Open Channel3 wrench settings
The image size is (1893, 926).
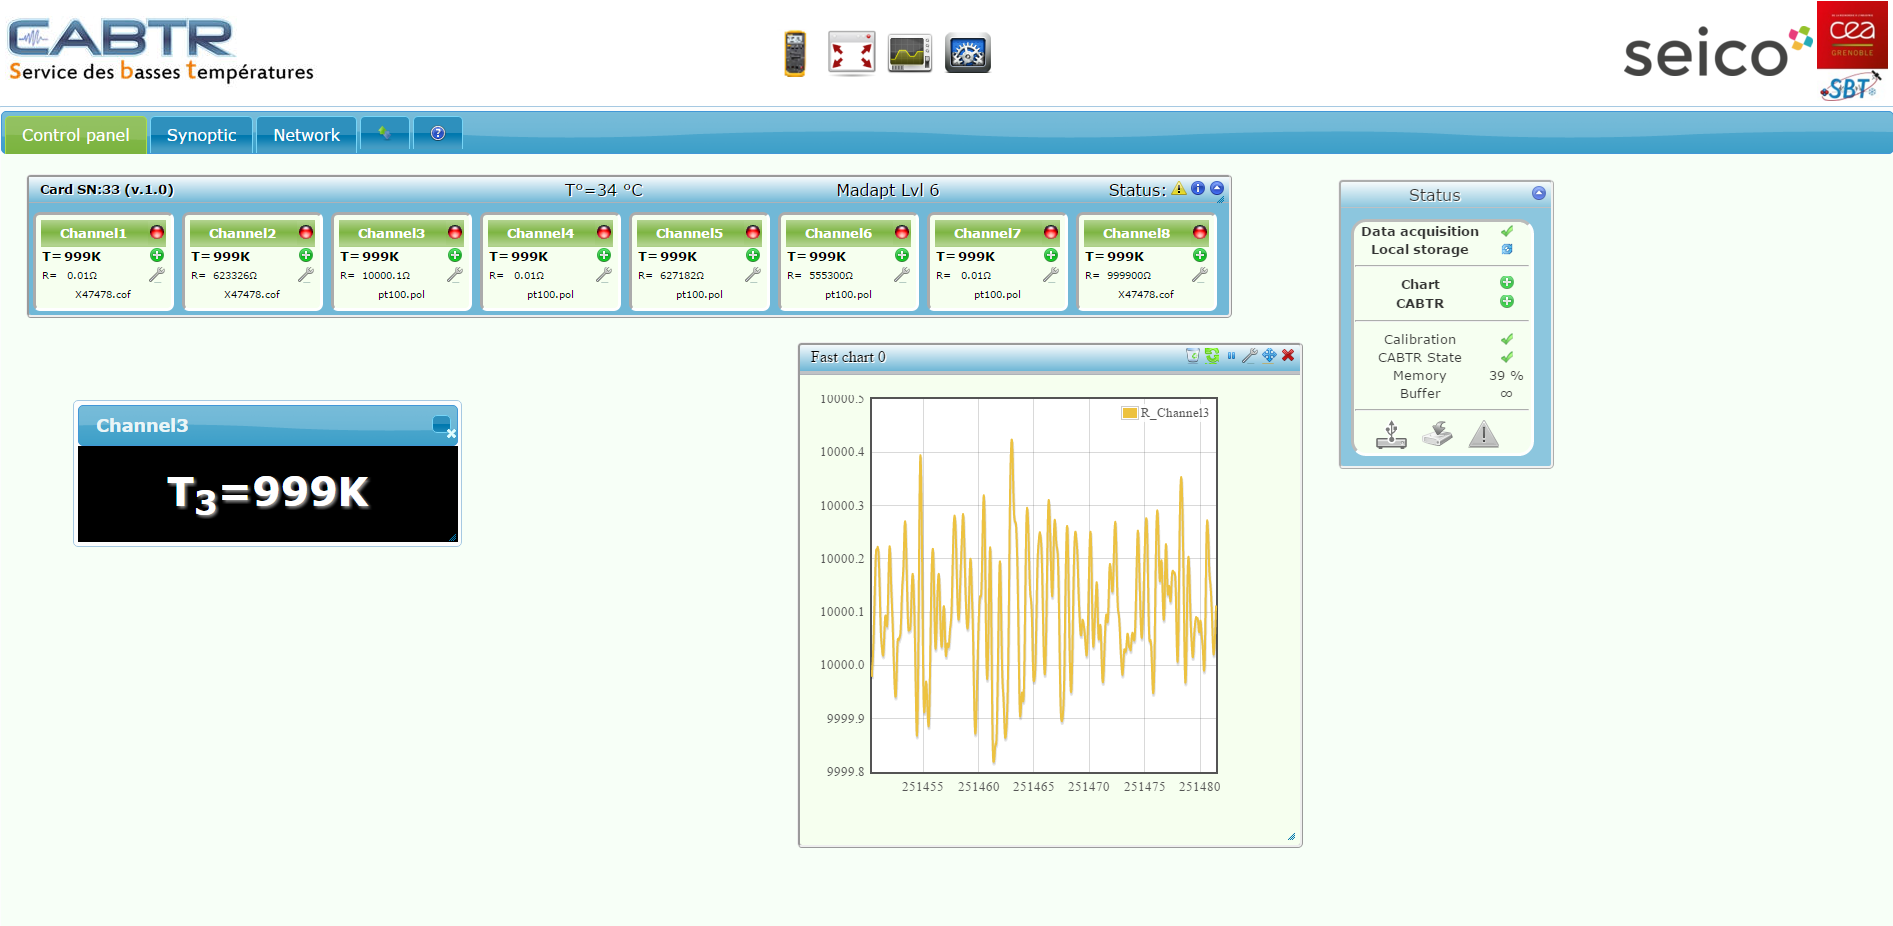[455, 275]
